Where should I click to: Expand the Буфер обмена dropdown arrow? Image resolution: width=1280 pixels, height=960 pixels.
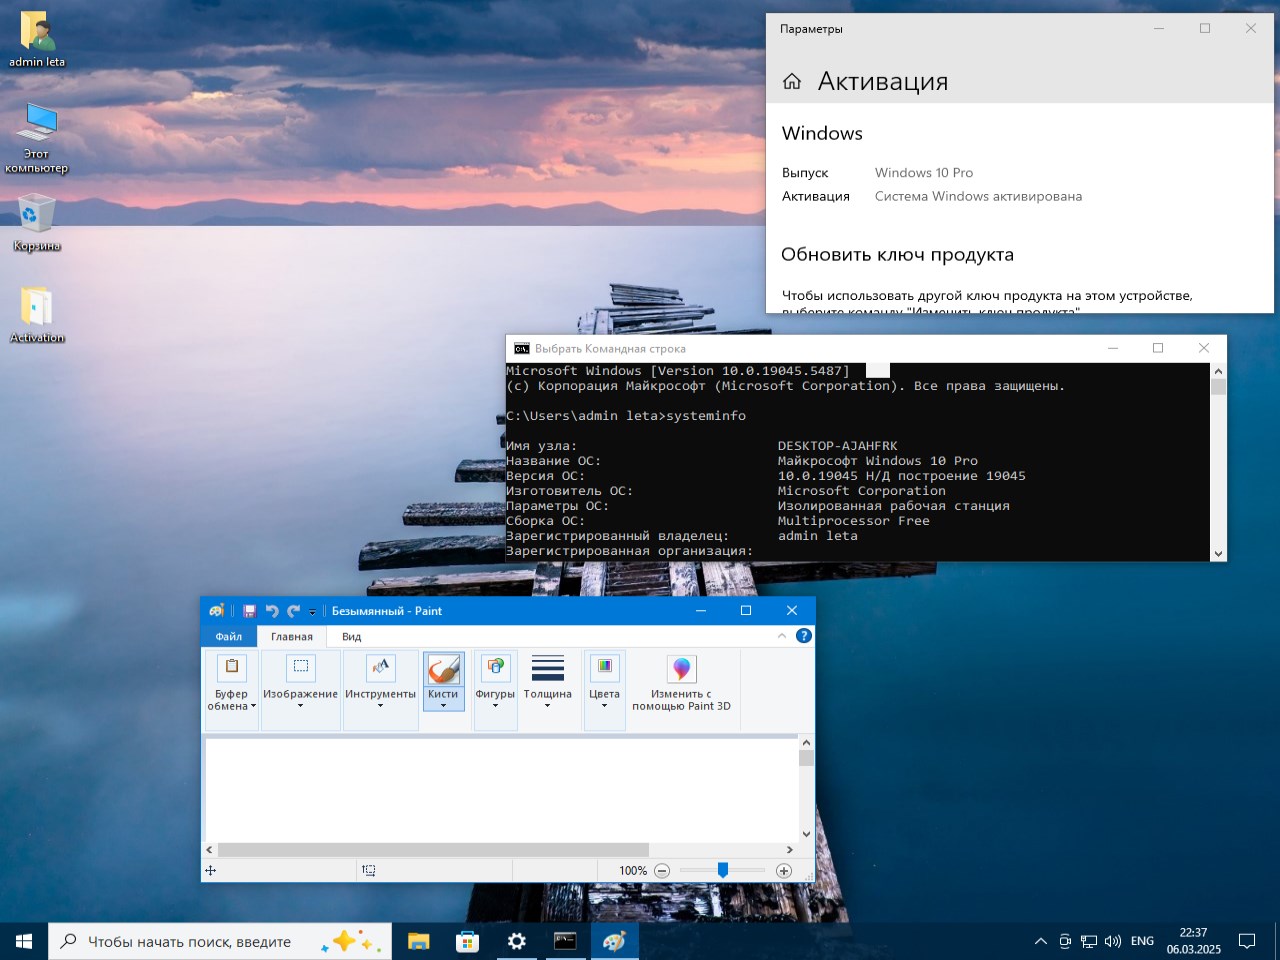click(x=253, y=706)
